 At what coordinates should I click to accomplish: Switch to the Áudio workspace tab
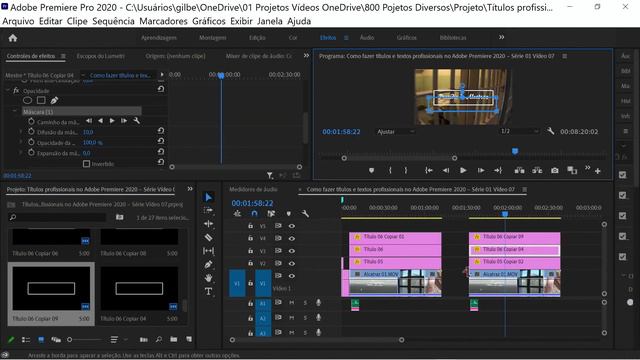pyautogui.click(x=367, y=38)
